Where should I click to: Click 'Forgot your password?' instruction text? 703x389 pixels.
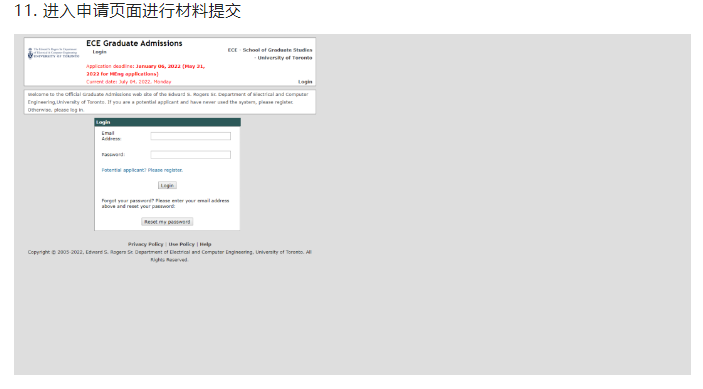pyautogui.click(x=165, y=203)
